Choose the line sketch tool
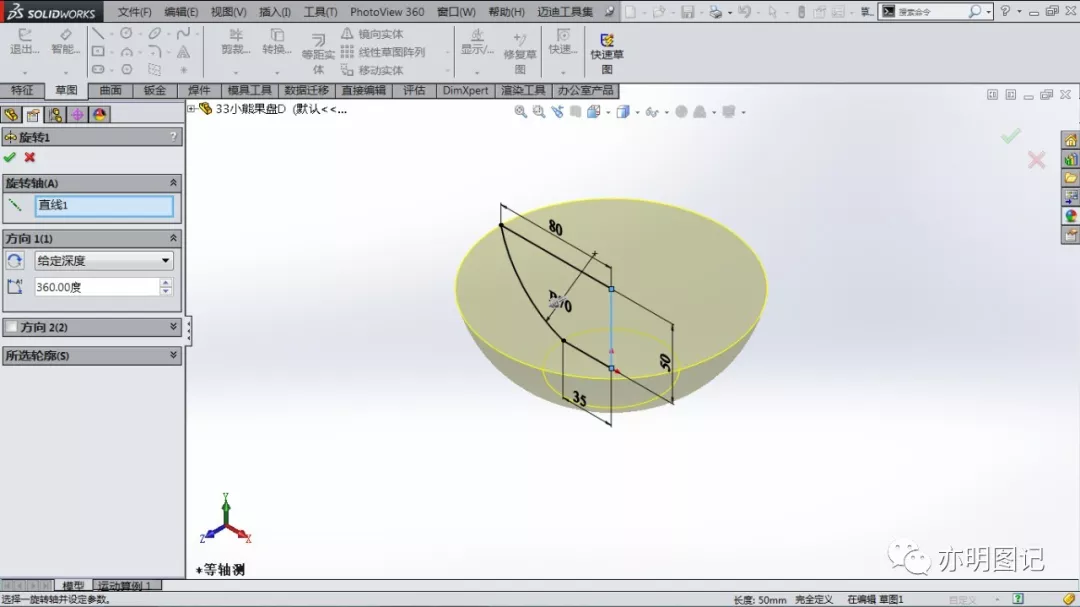The width and height of the screenshot is (1080, 607). [x=98, y=33]
